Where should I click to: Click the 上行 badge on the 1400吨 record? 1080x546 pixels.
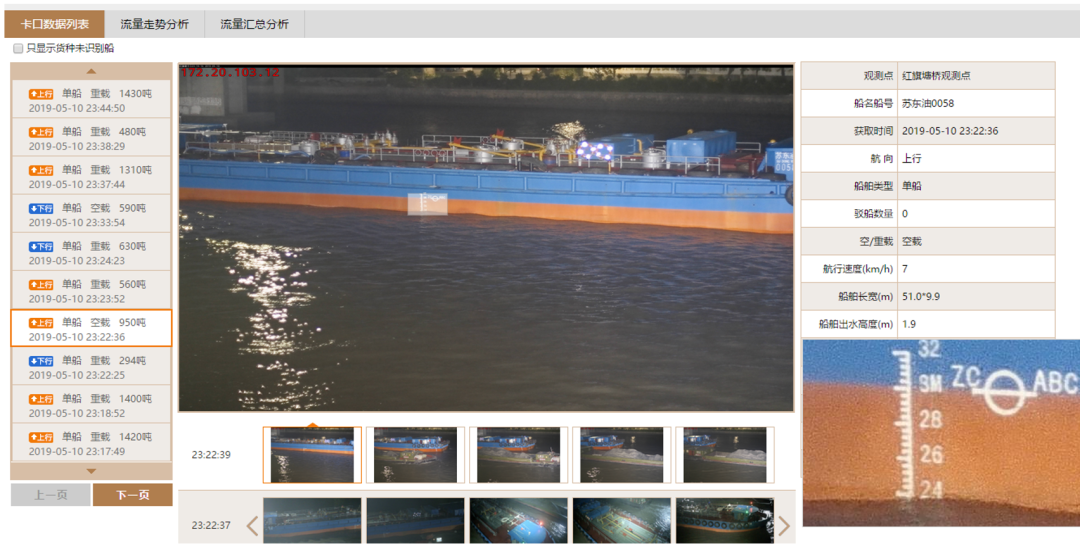(x=41, y=399)
